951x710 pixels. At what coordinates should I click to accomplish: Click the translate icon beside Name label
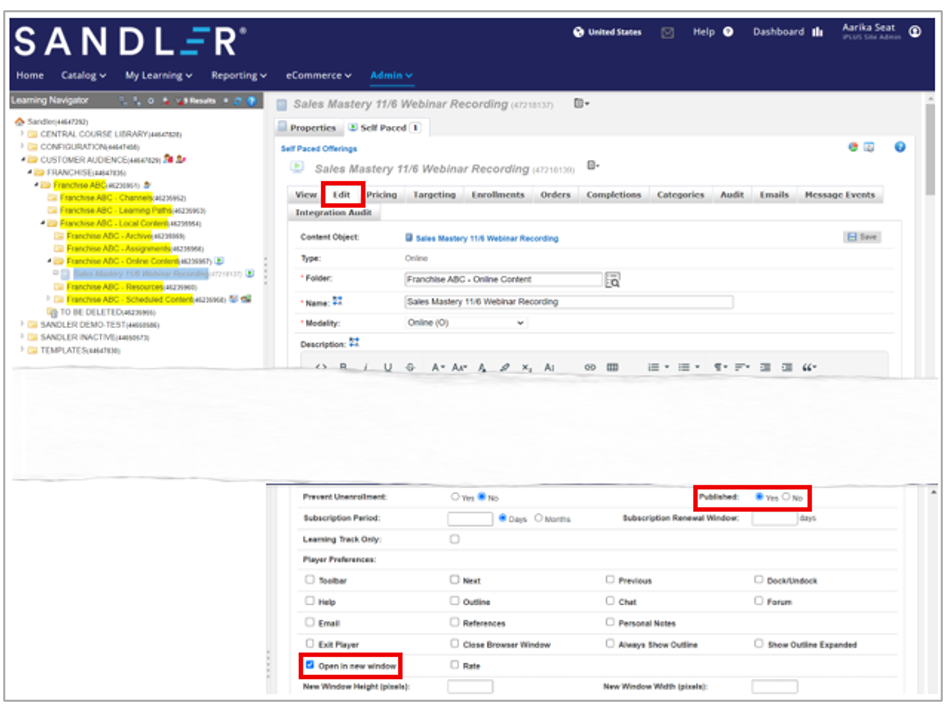(337, 300)
